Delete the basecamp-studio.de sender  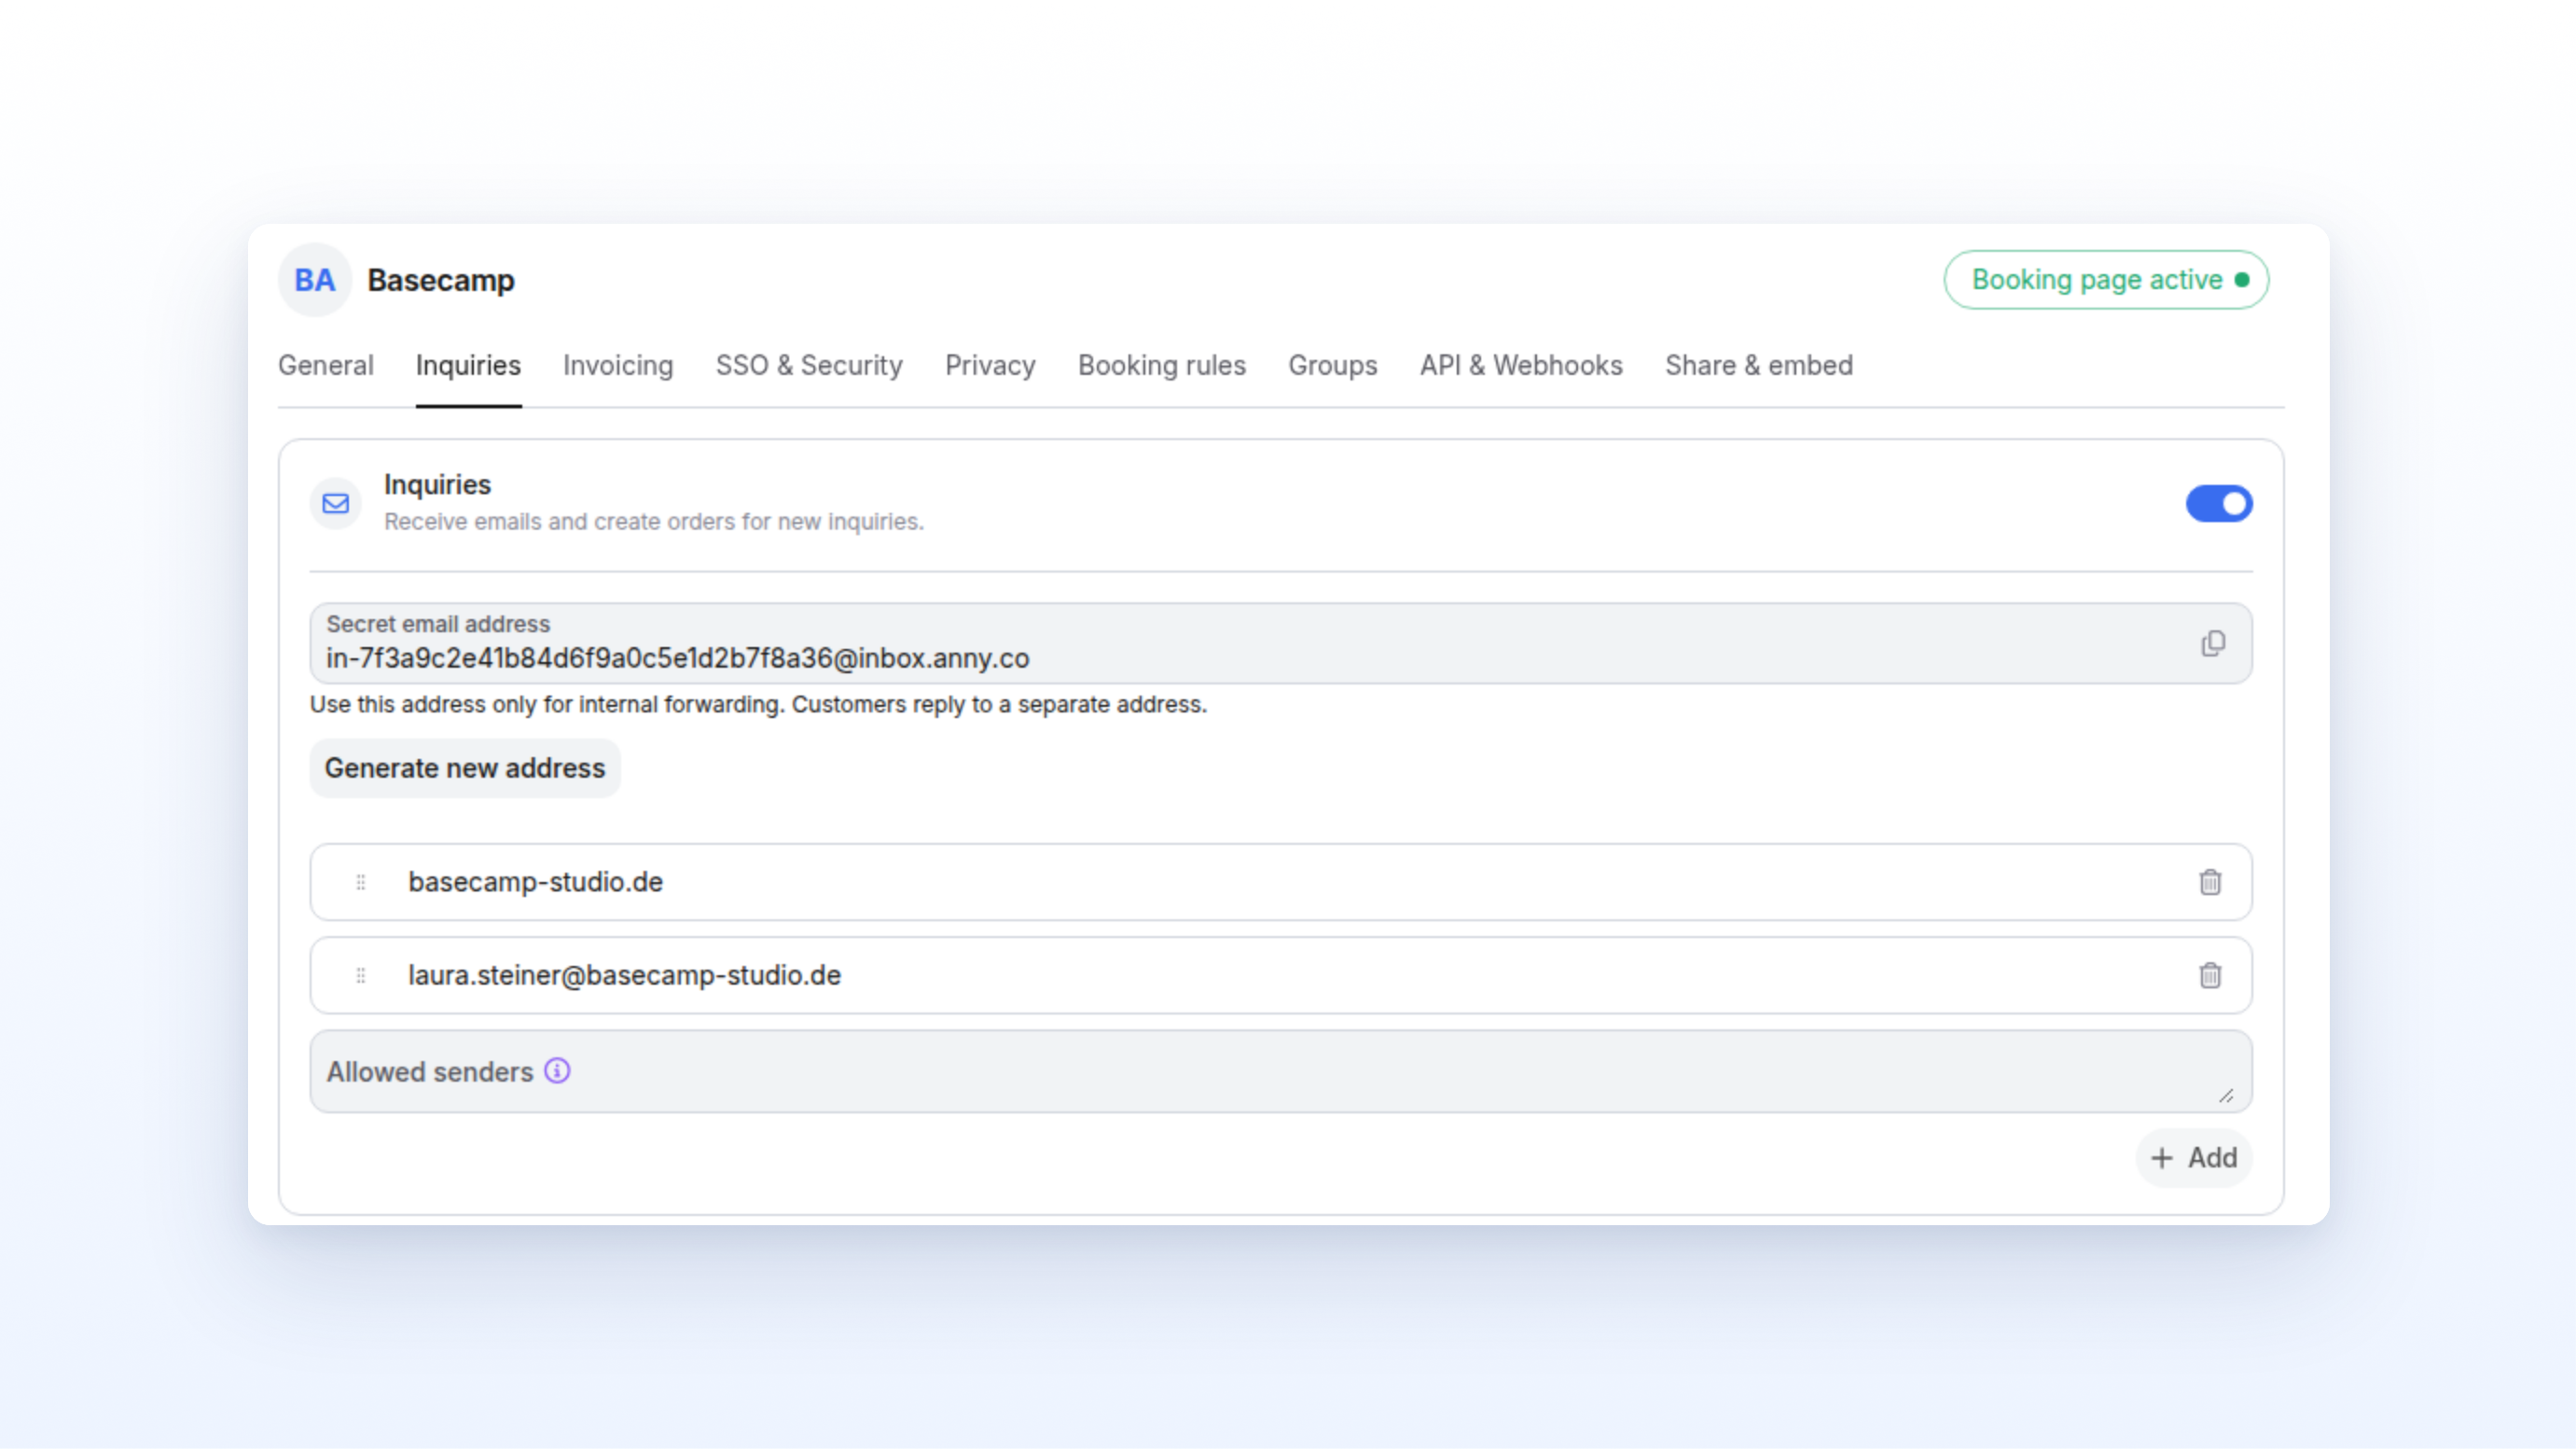2210,882
